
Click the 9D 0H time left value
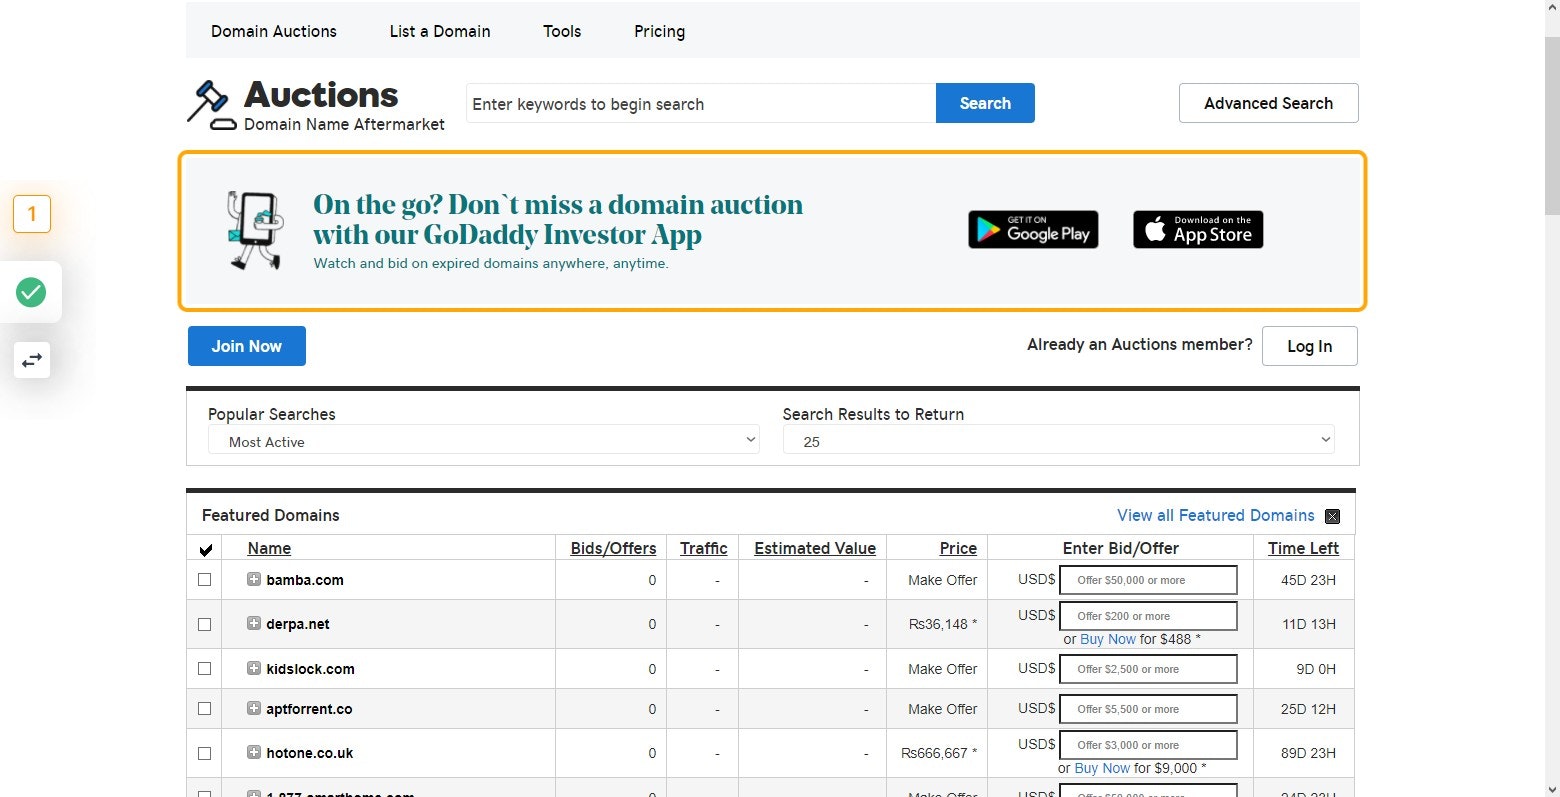click(1316, 669)
